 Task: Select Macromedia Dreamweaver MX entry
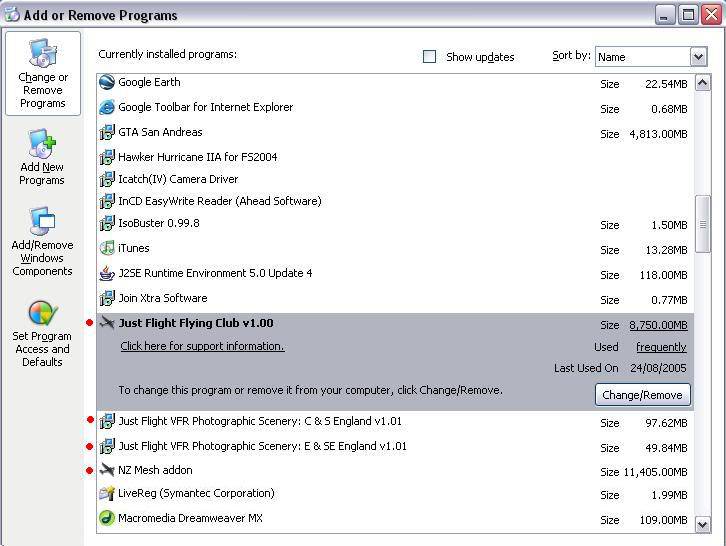click(x=395, y=518)
